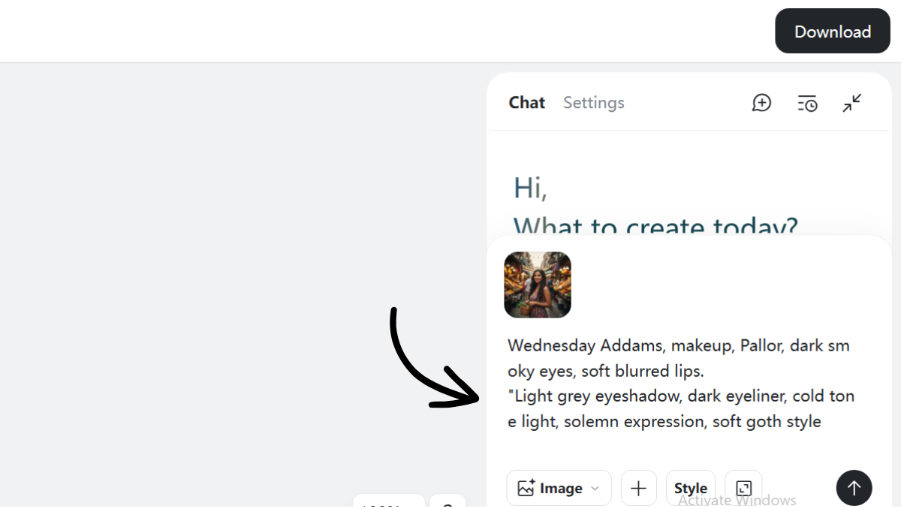Click the empty canvas area on the left
The height and width of the screenshot is (507, 901).
point(200,280)
